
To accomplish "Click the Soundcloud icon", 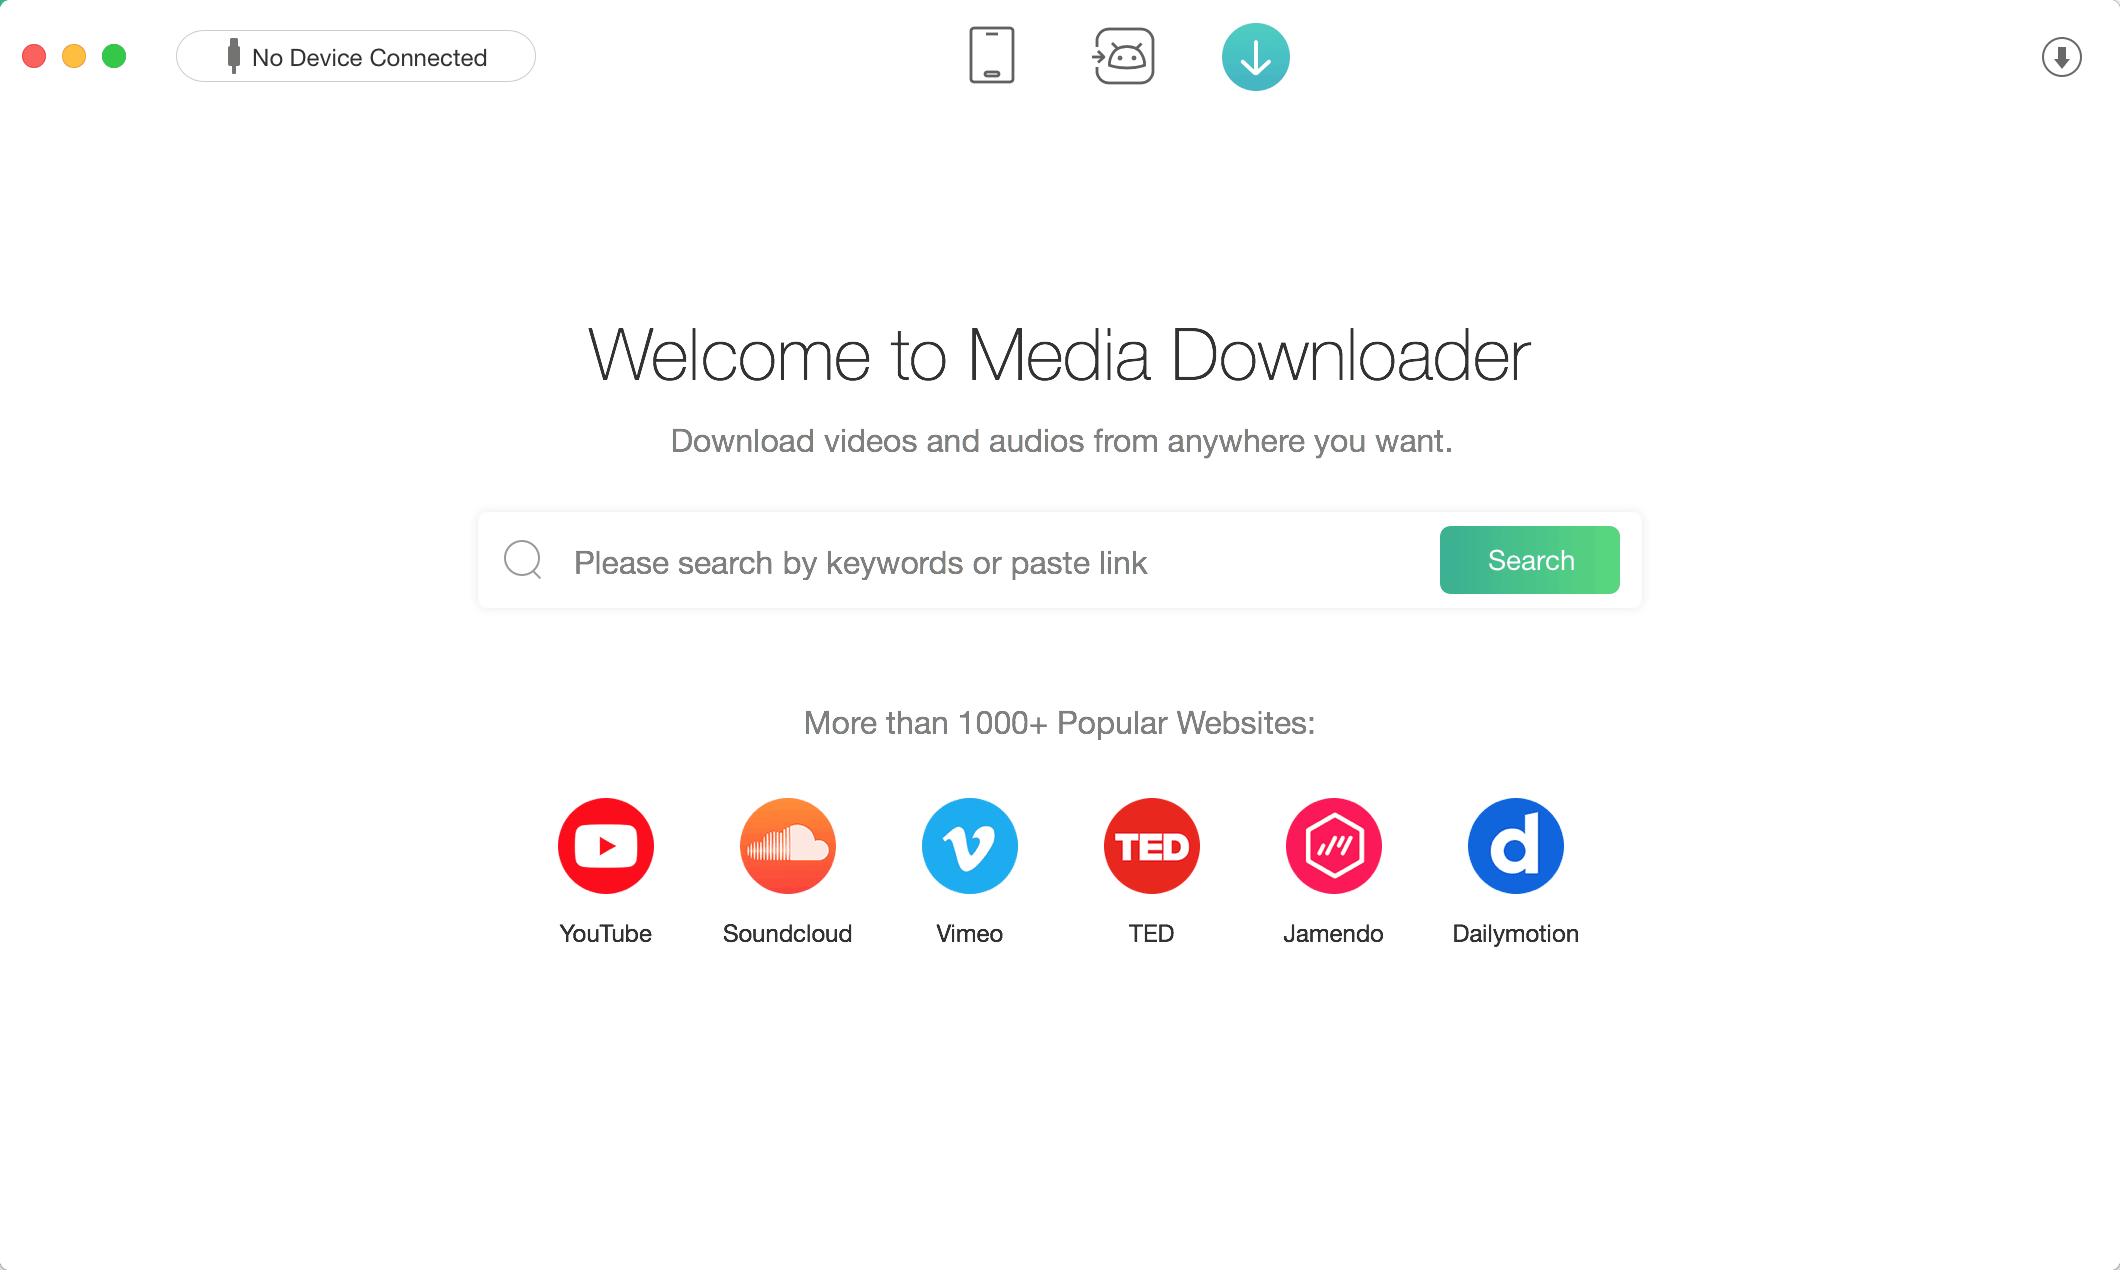I will [x=787, y=846].
